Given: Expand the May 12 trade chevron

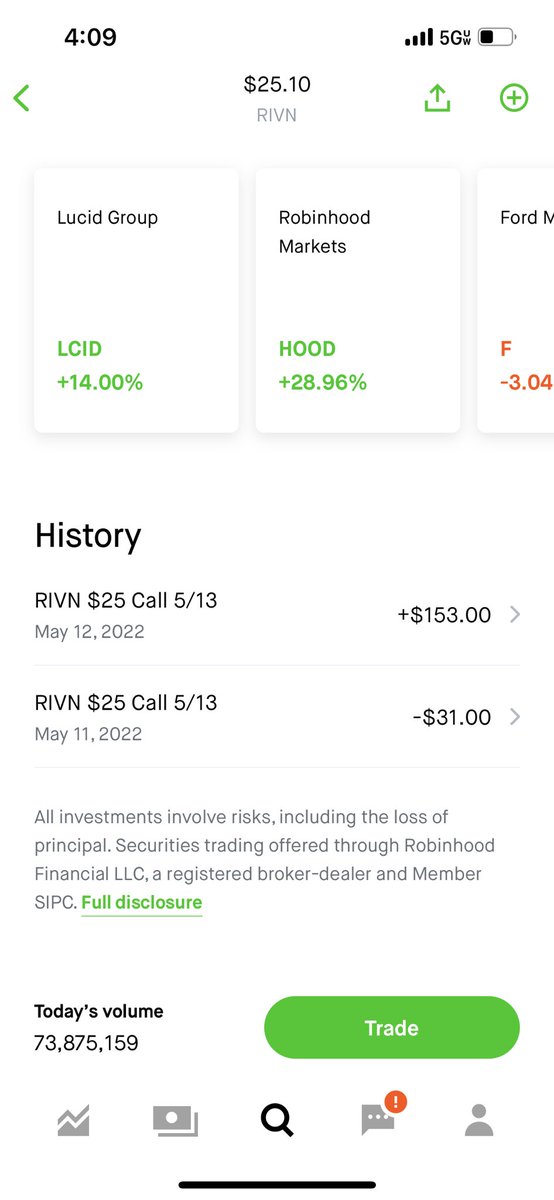Looking at the screenshot, I should 515,615.
